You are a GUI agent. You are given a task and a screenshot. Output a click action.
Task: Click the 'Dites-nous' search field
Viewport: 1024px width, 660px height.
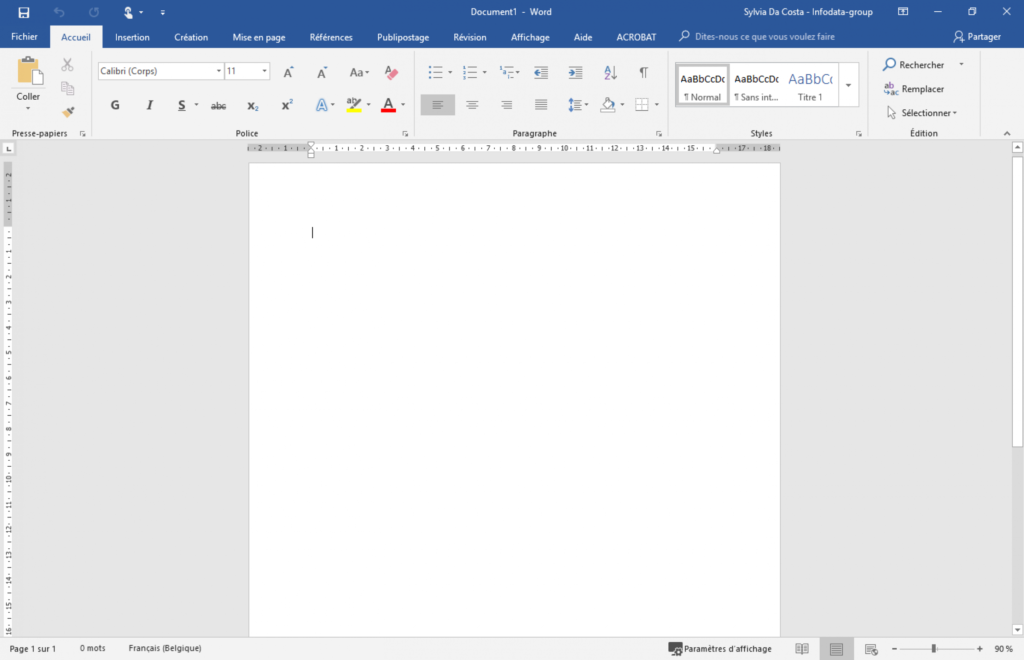tap(764, 37)
